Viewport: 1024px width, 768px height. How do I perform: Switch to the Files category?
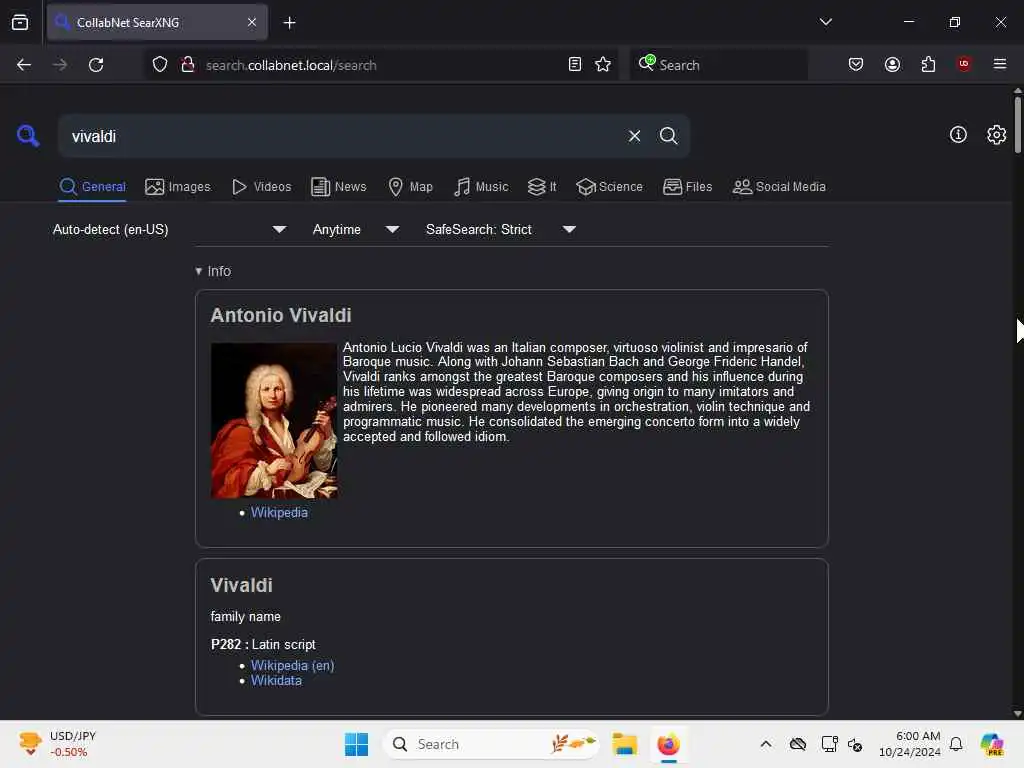pyautogui.click(x=687, y=187)
